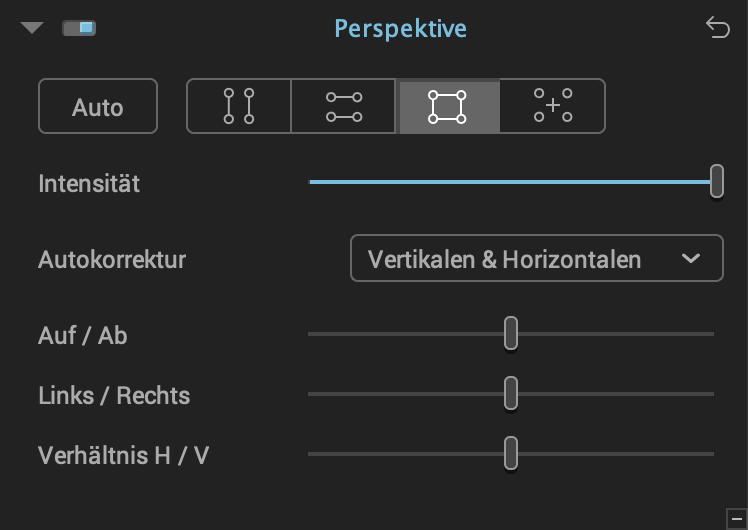Select the eight-point perspective tool
This screenshot has height=530, width=748.
pos(552,106)
